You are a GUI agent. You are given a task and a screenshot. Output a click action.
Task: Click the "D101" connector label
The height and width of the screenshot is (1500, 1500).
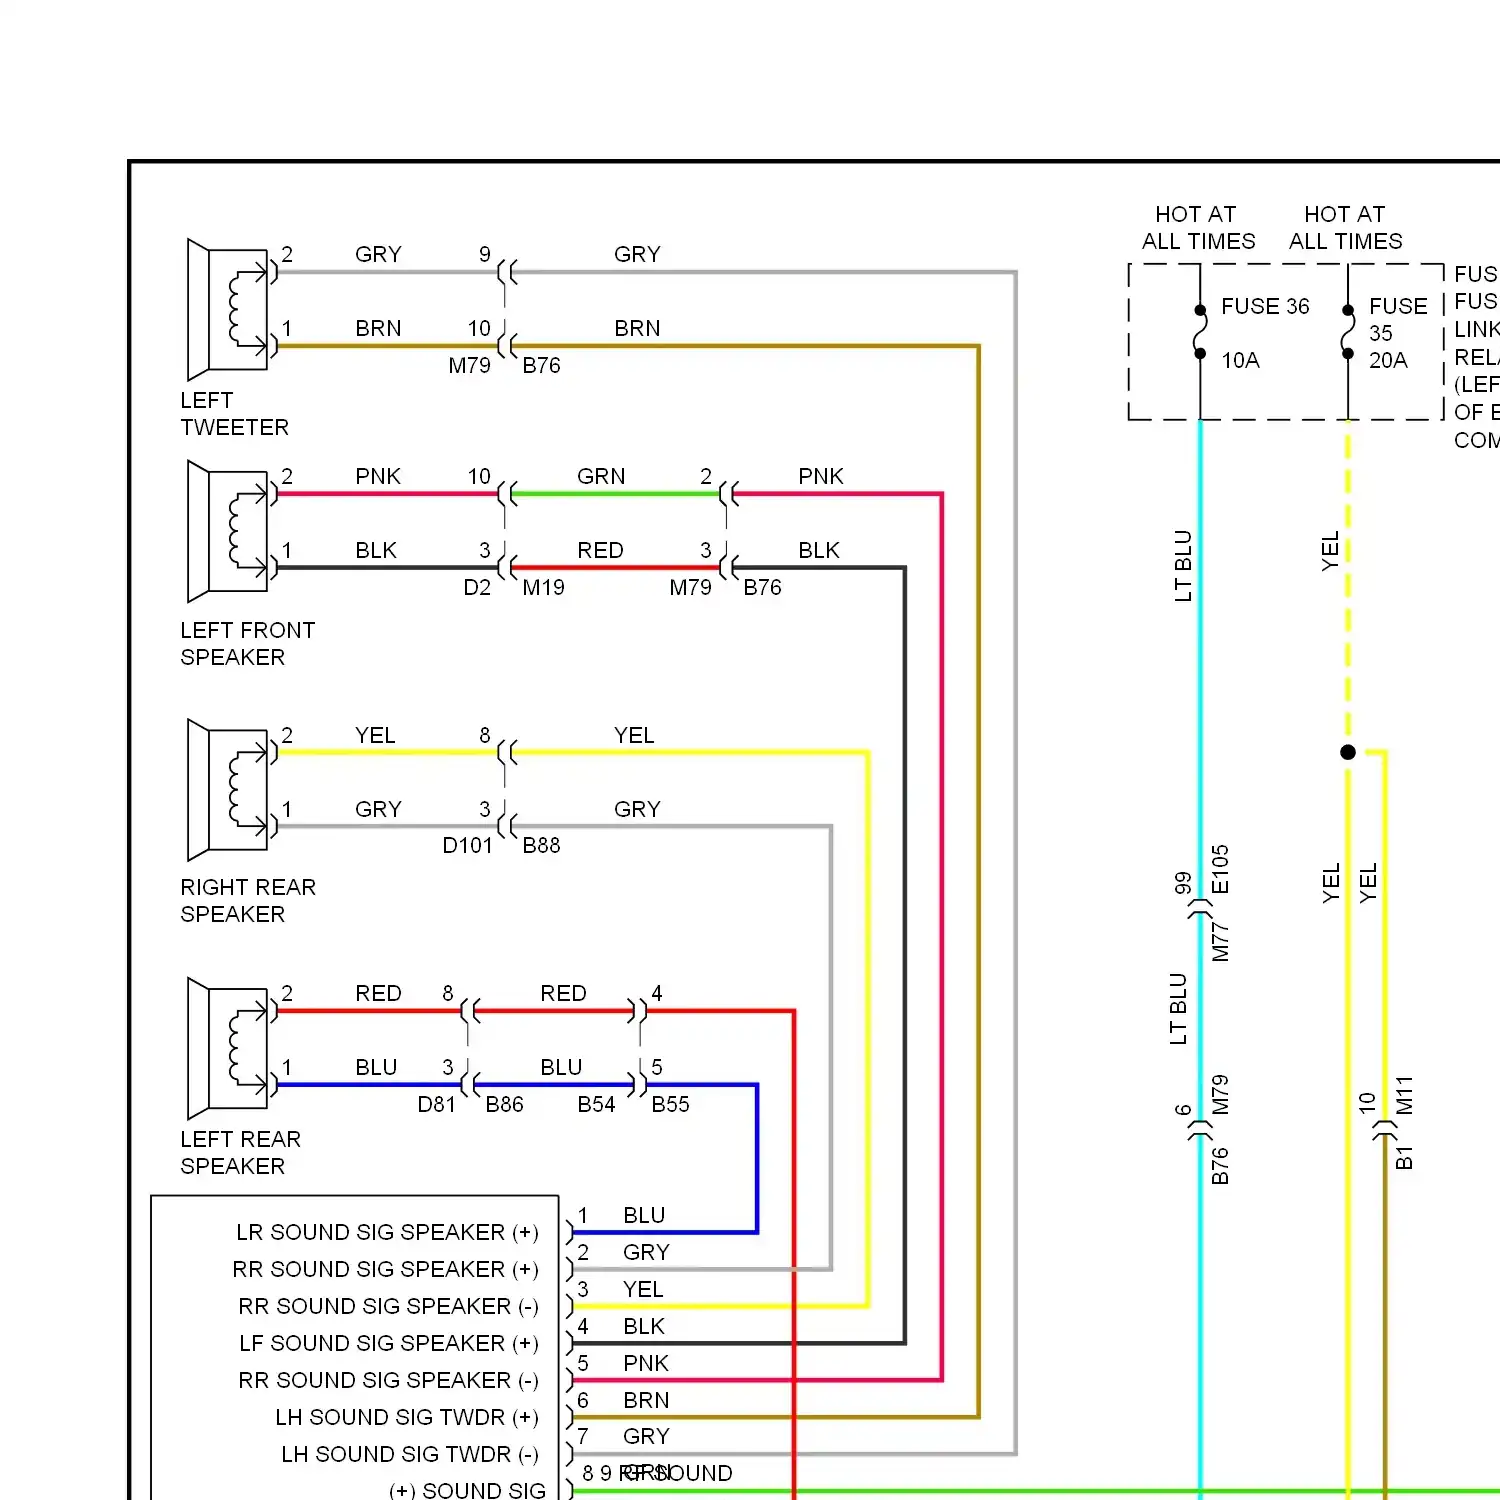click(x=467, y=846)
